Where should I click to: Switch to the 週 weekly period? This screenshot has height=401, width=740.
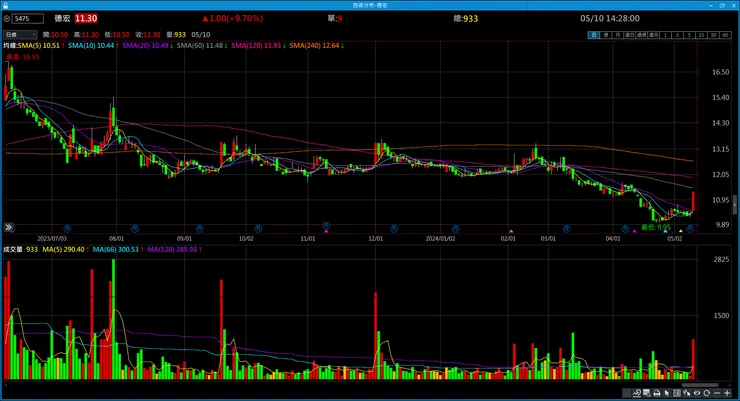(x=606, y=35)
